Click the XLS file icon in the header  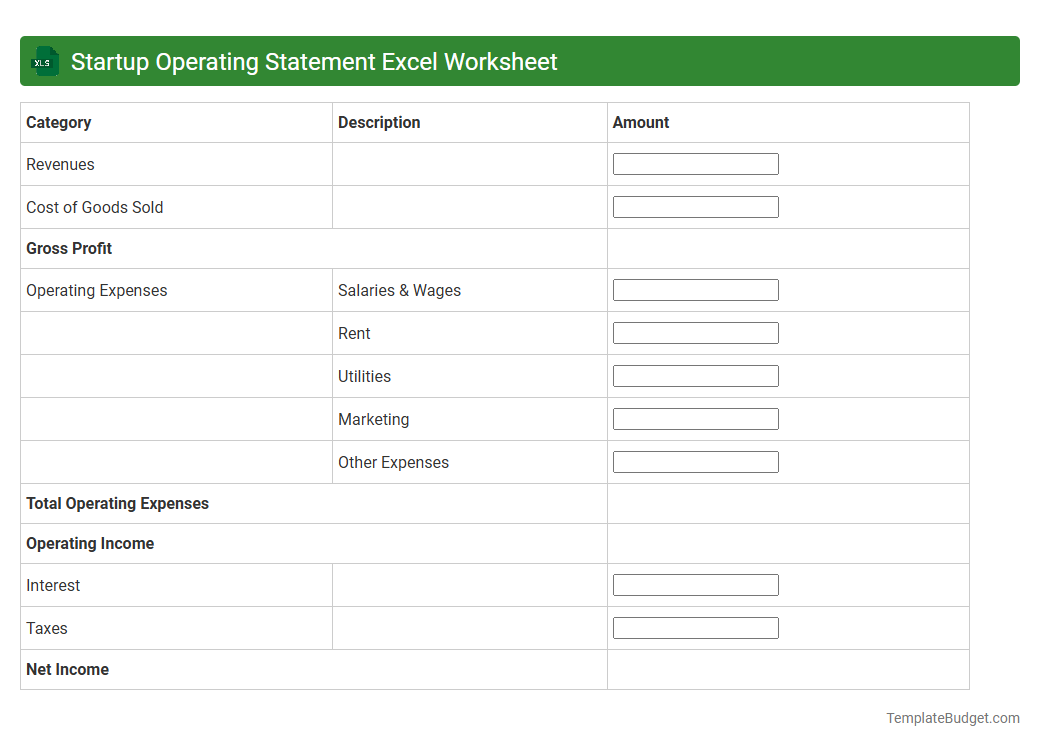tap(44, 61)
